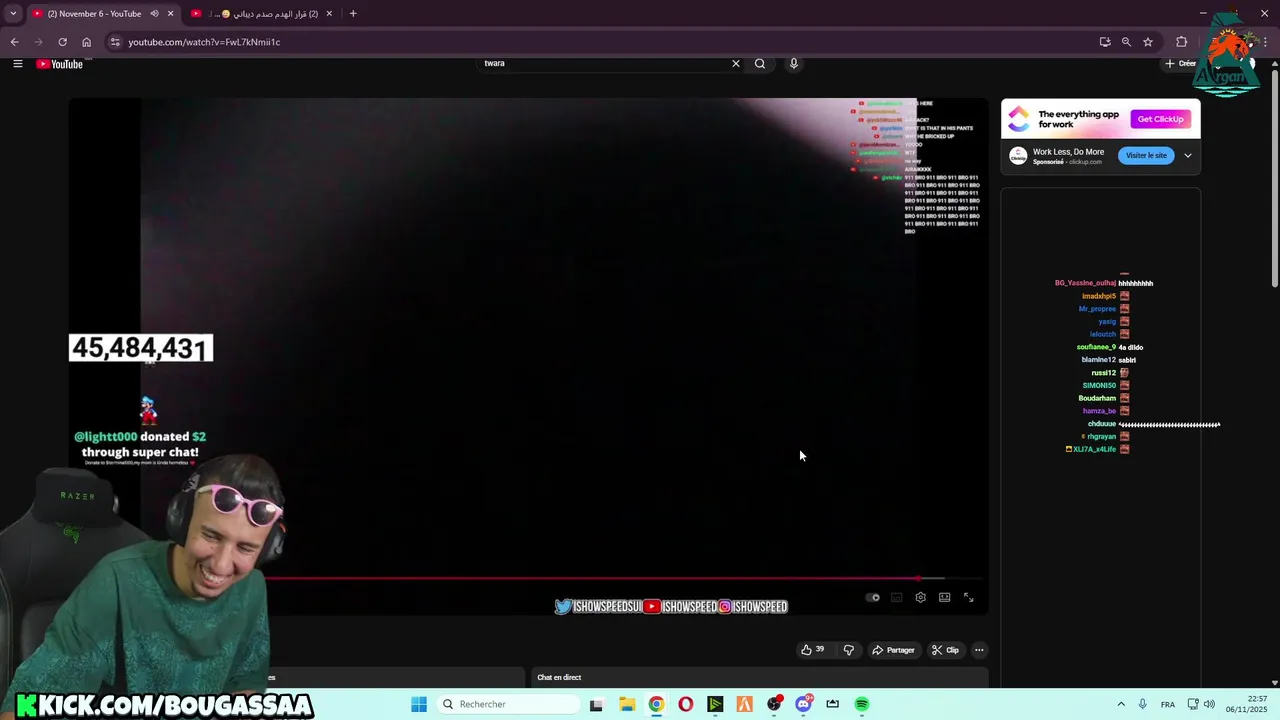Open the volume tray icon

[1210, 704]
